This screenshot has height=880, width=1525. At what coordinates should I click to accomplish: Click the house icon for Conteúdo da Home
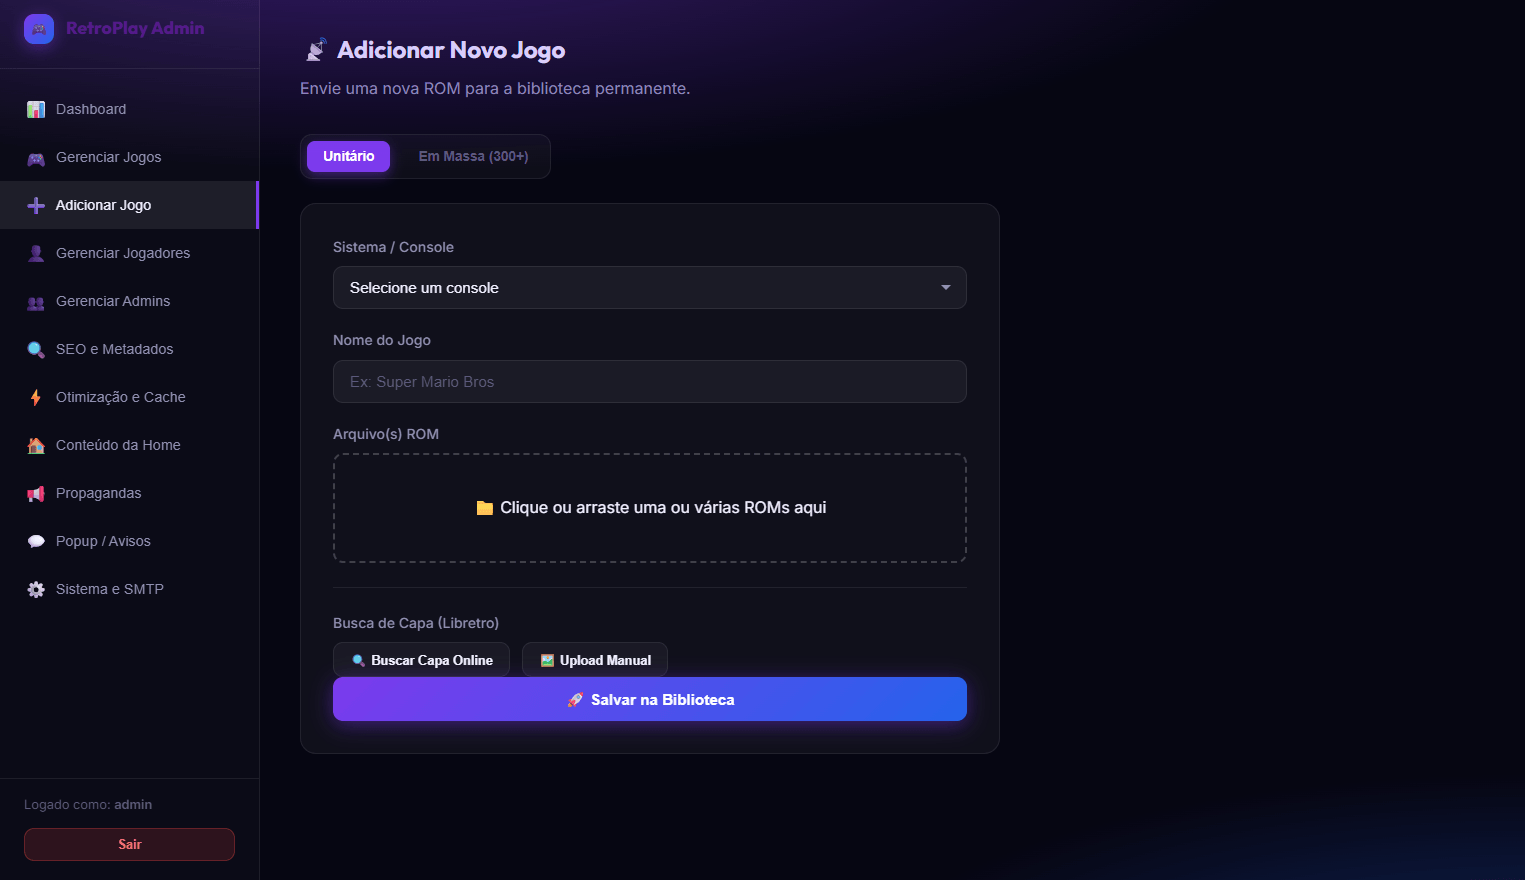[x=36, y=446]
